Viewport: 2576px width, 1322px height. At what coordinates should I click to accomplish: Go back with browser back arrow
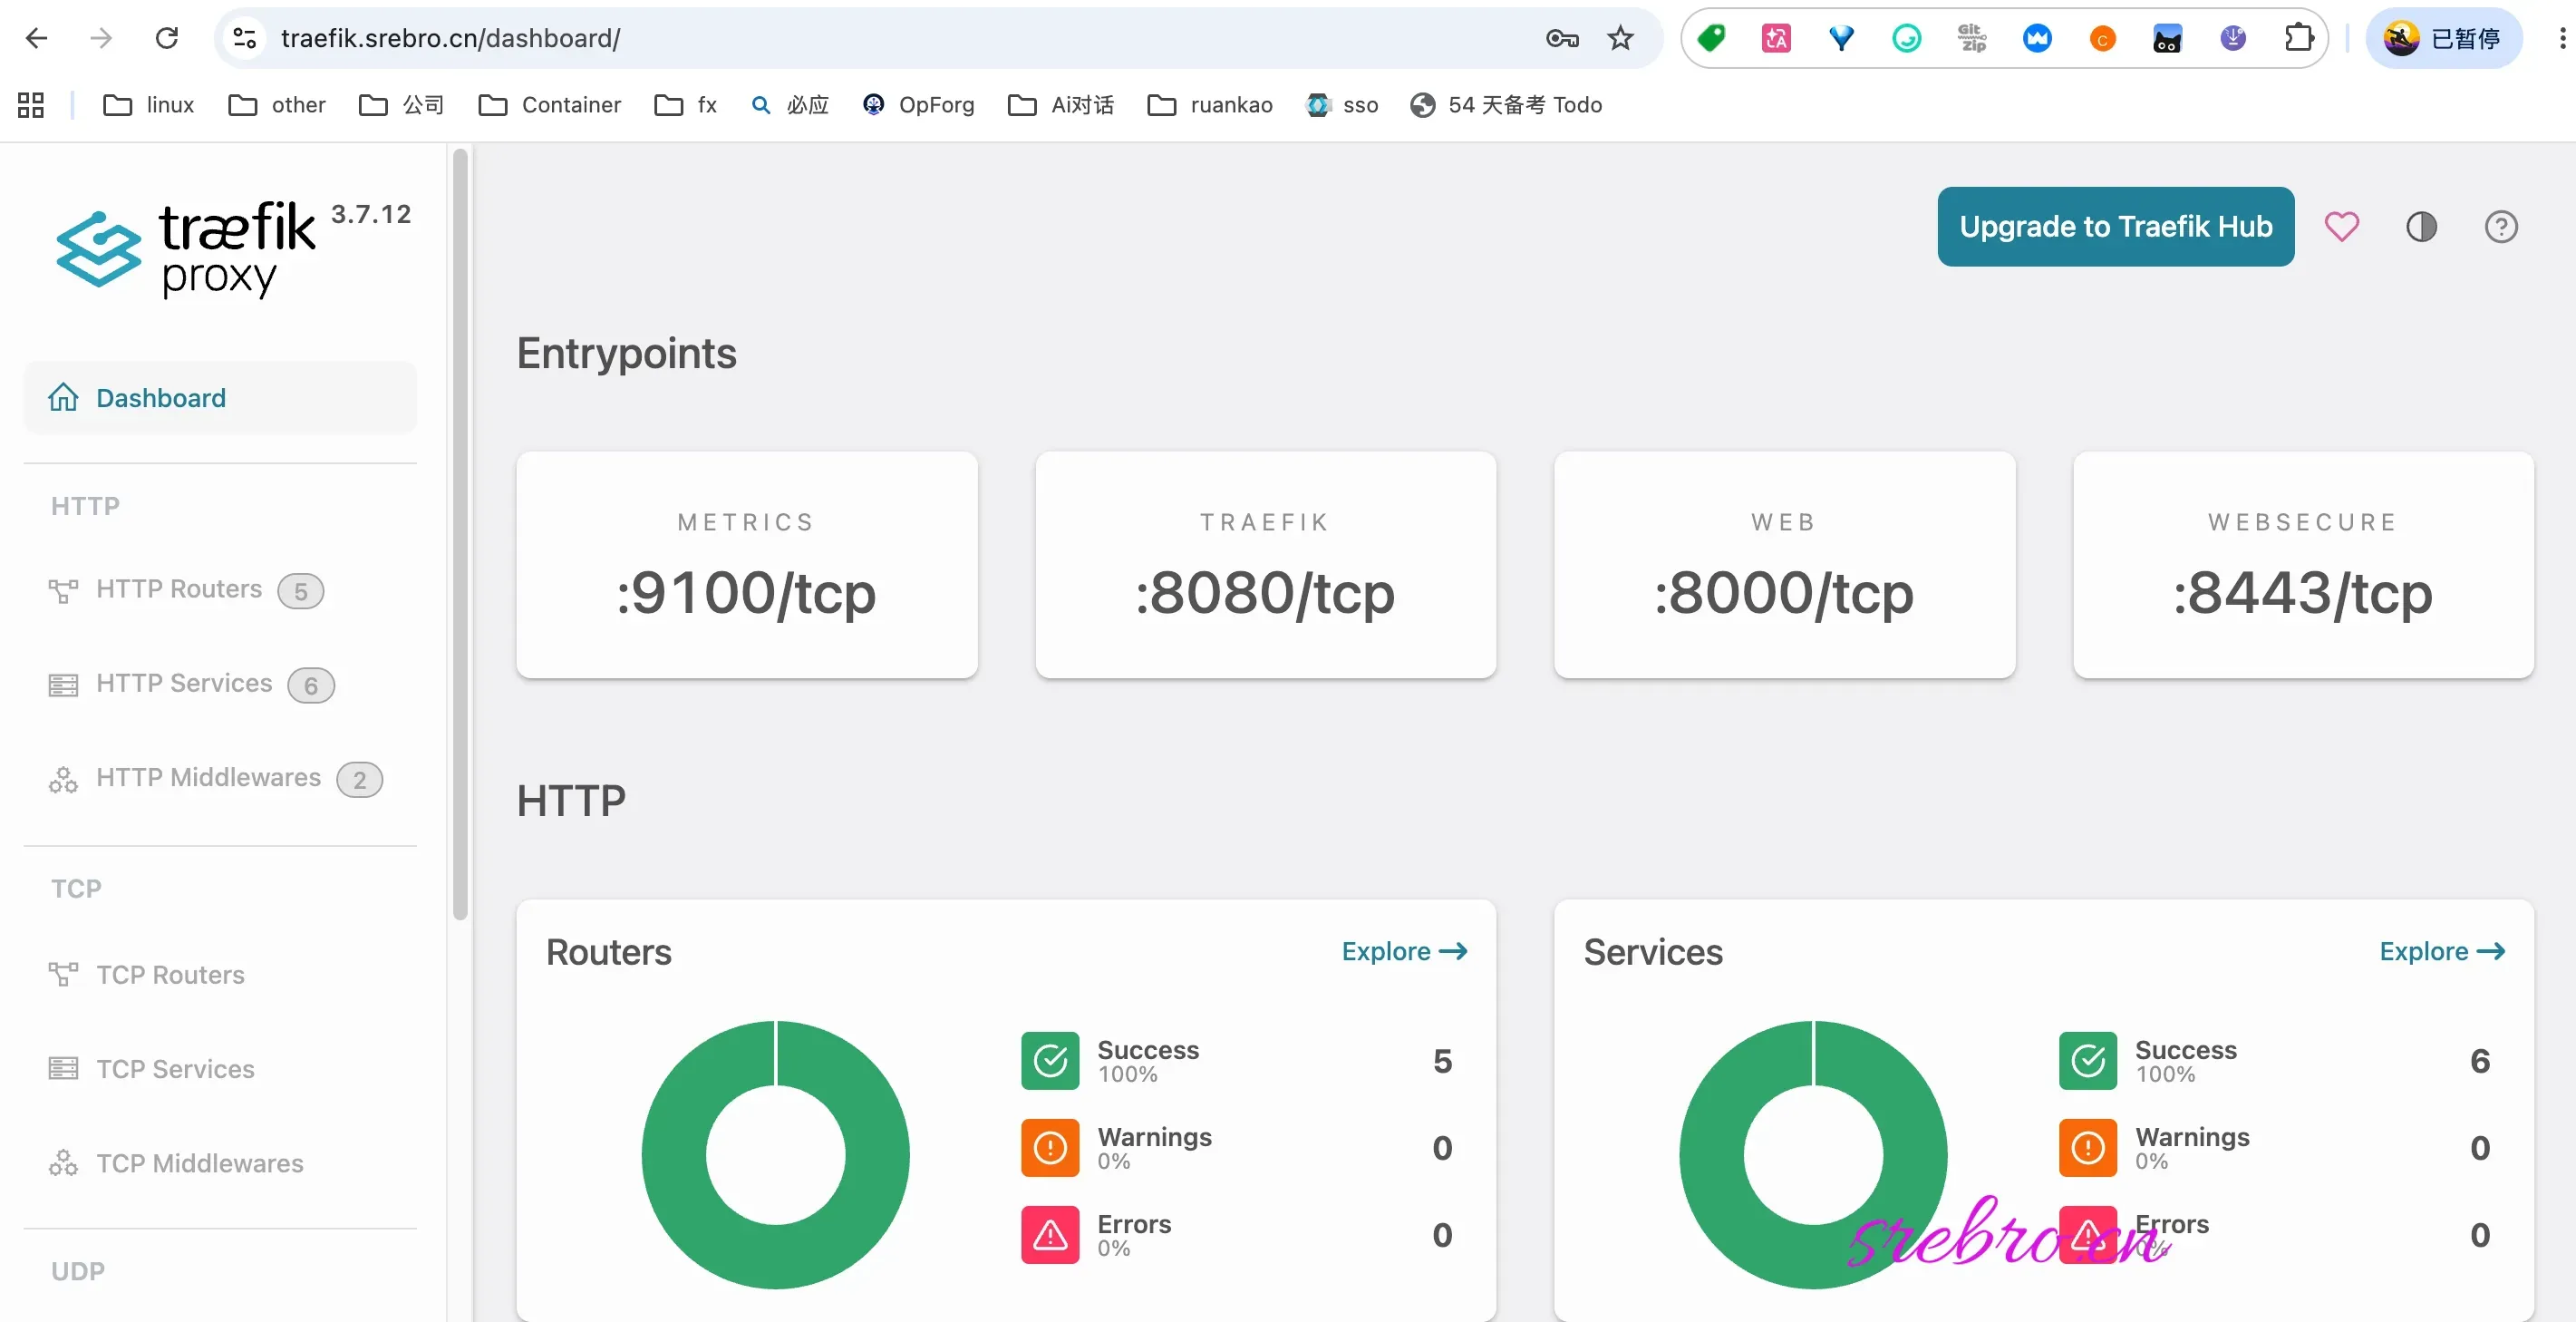tap(37, 38)
